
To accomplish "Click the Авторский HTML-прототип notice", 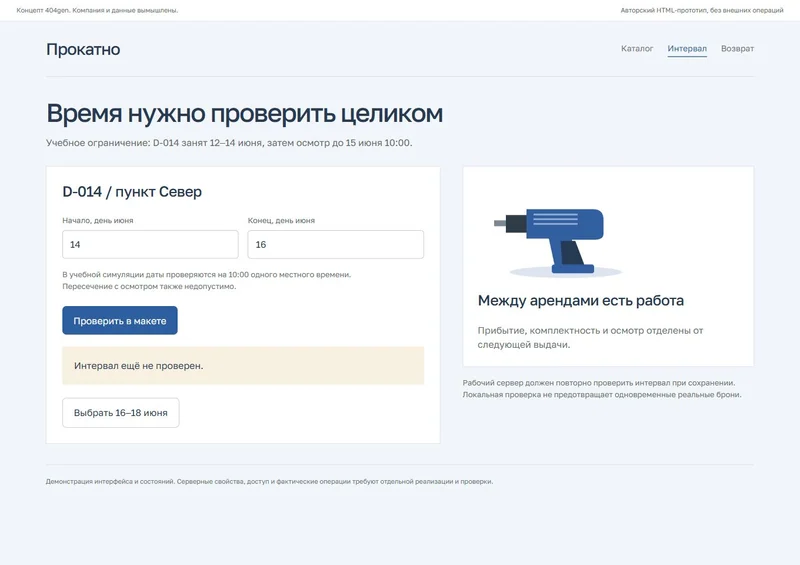I will (x=702, y=10).
